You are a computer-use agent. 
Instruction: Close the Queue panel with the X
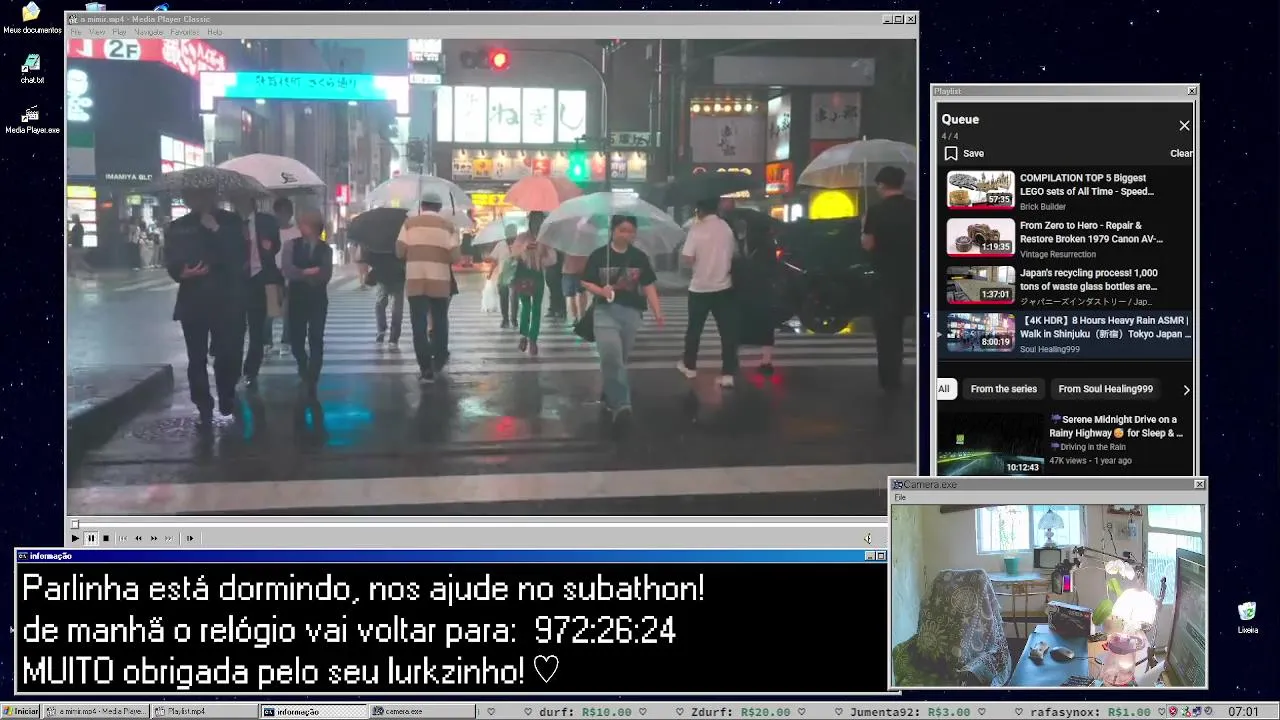point(1184,125)
